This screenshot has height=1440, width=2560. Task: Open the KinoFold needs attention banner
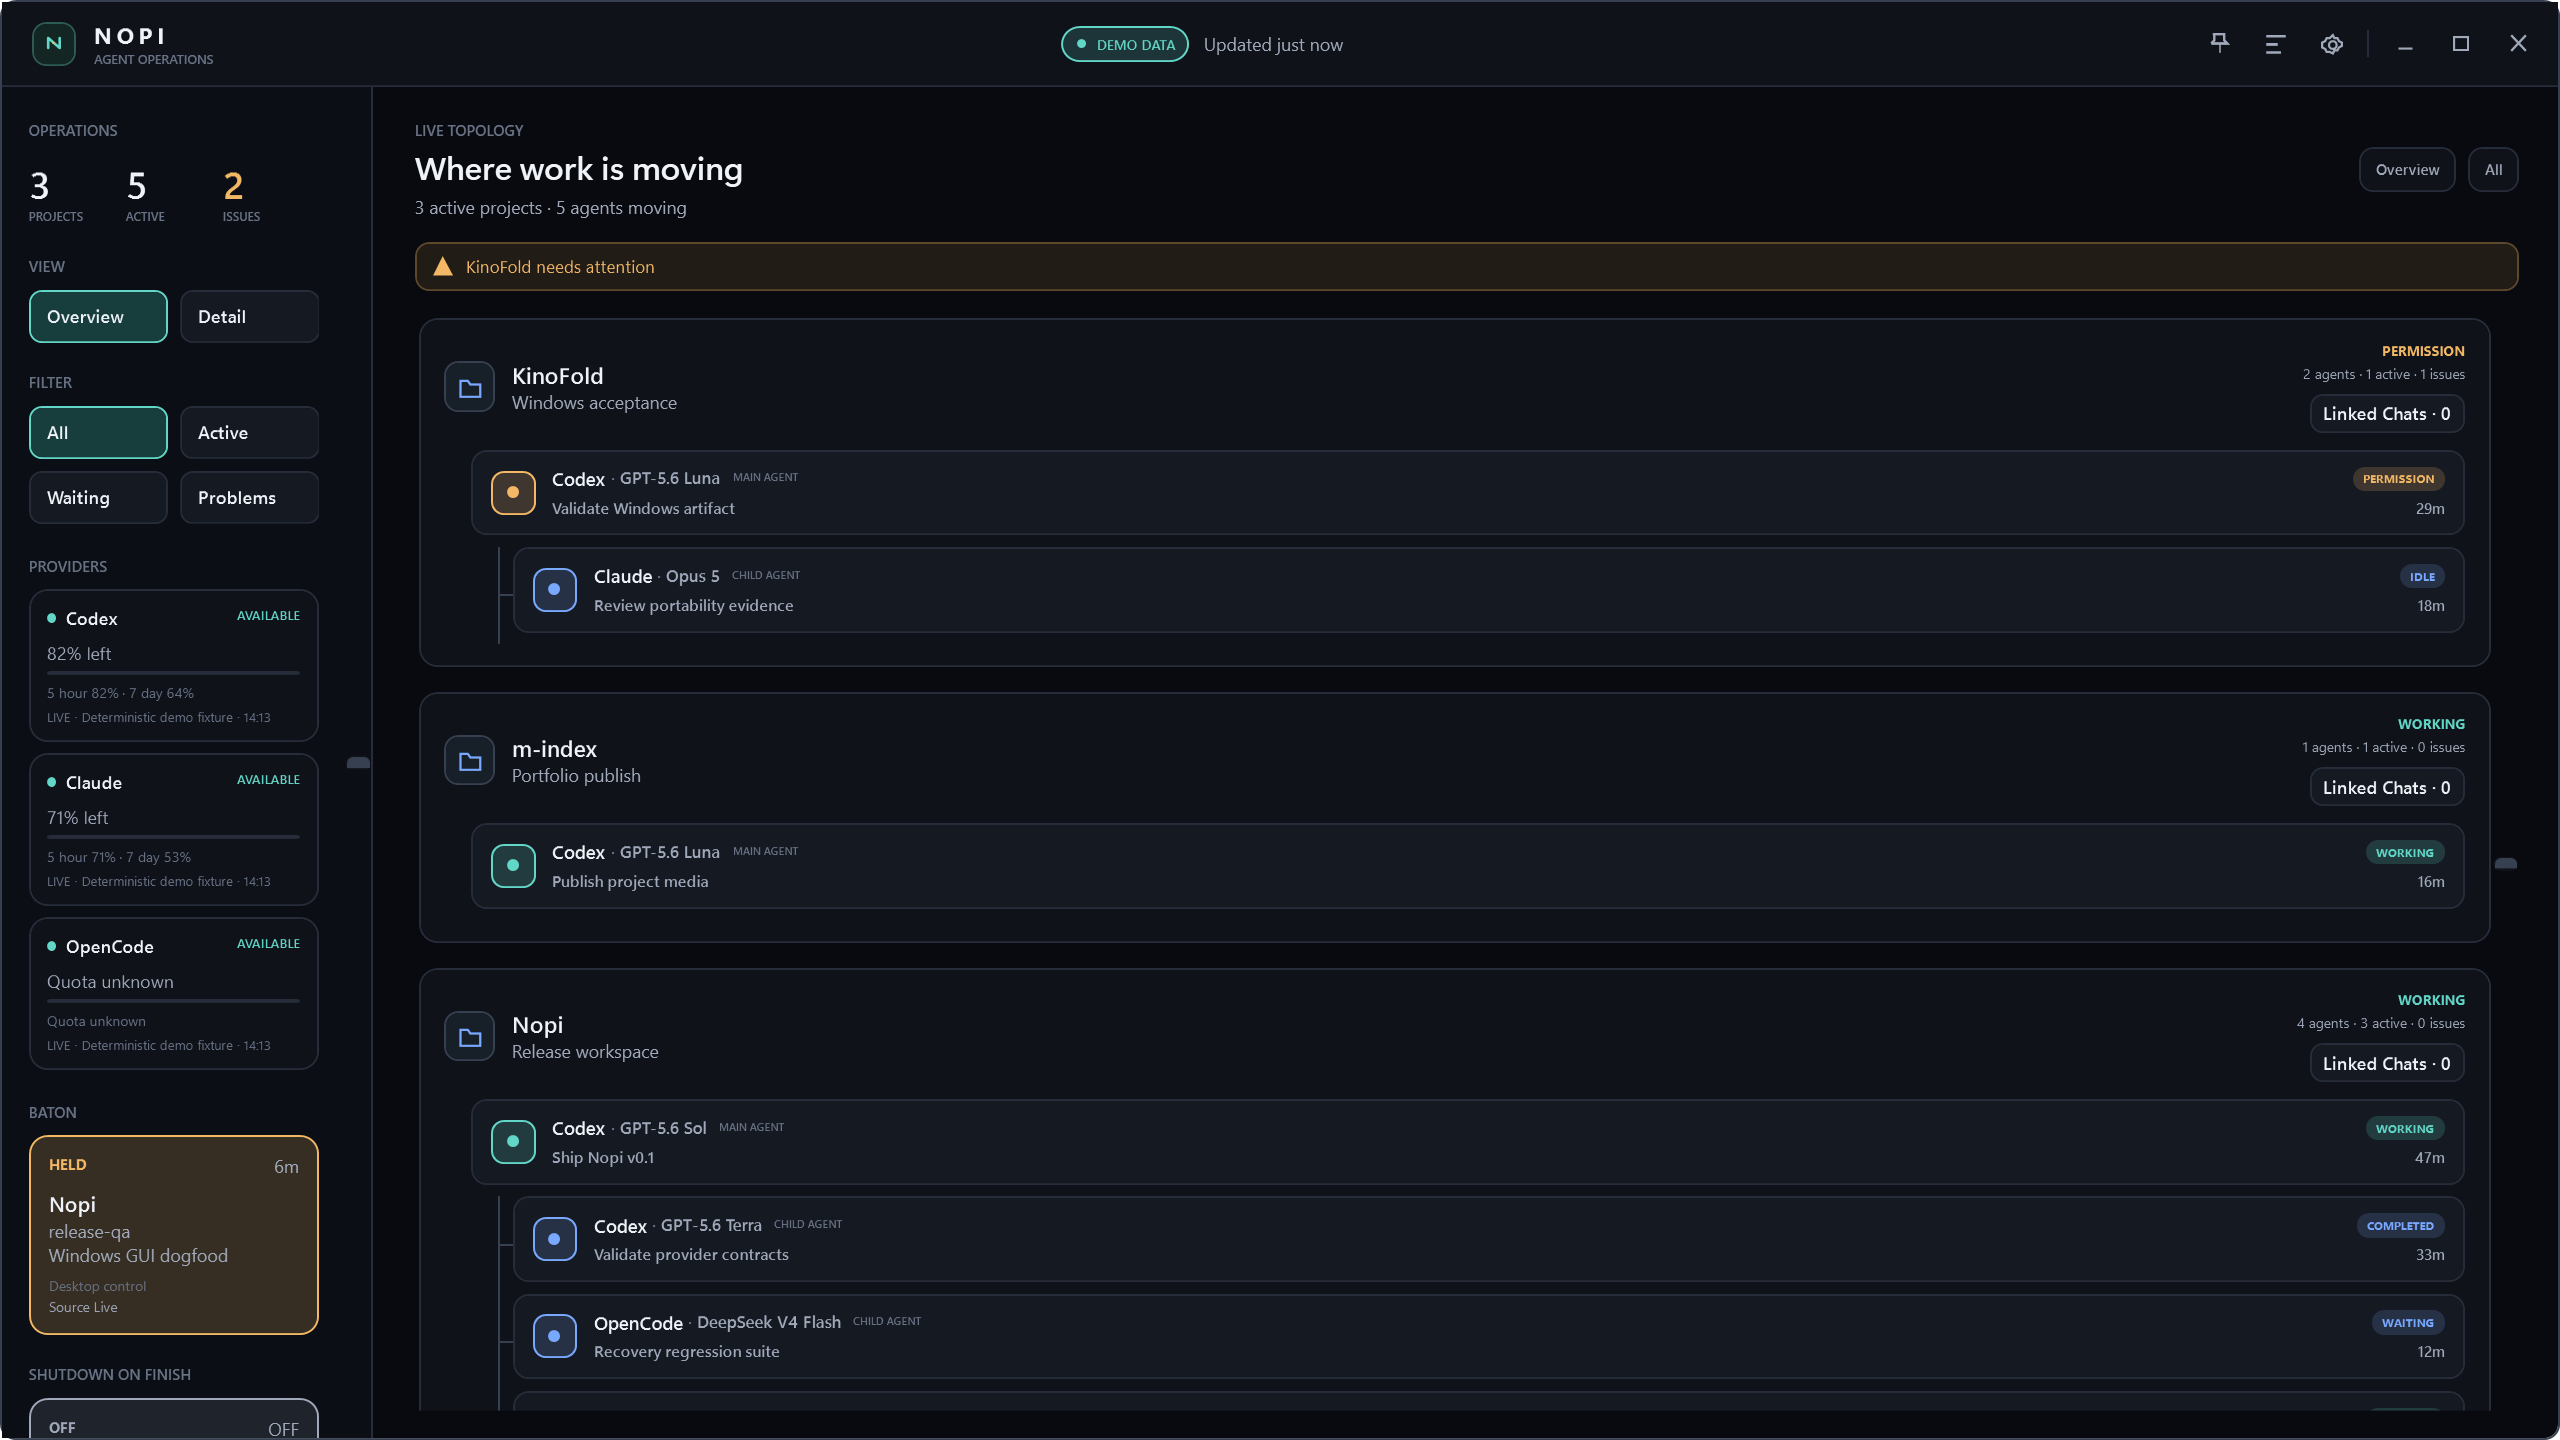[1466, 267]
